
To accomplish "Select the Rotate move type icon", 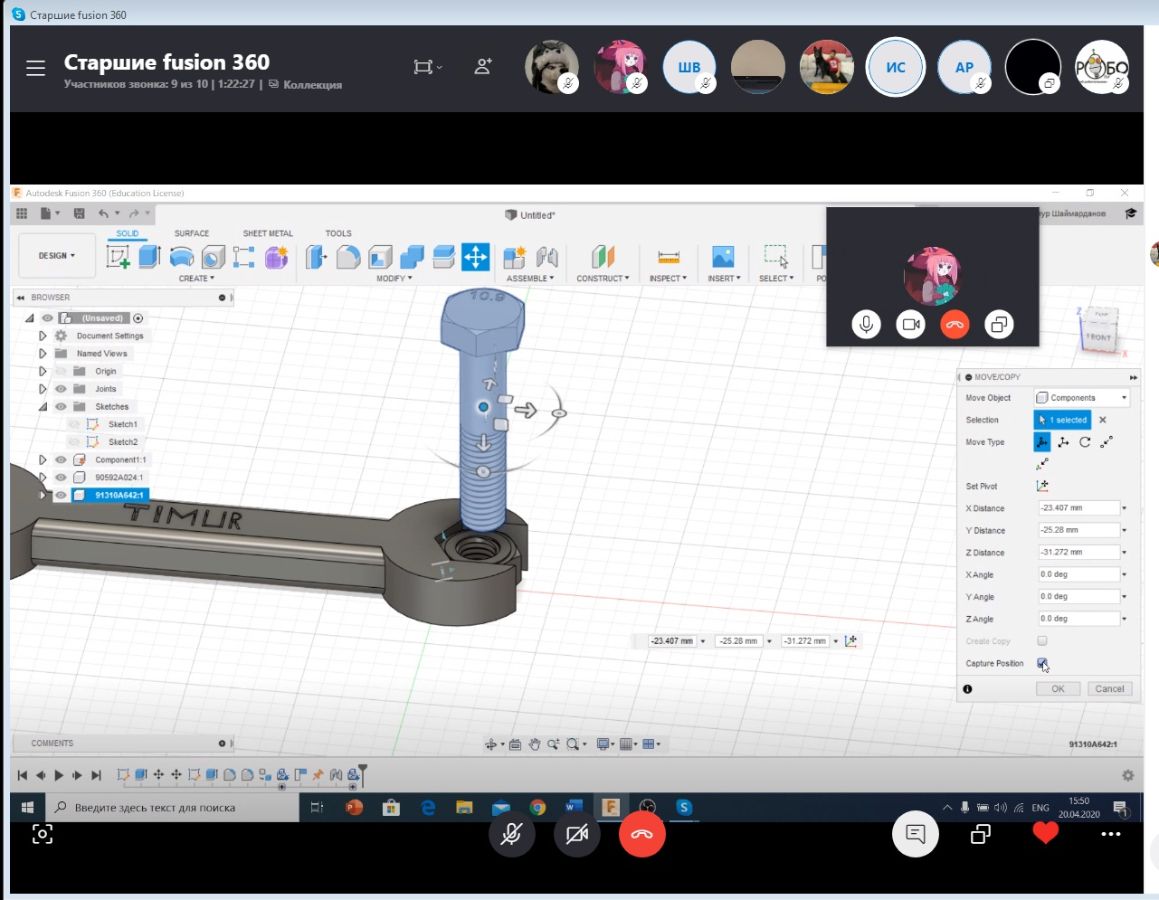I will click(1085, 442).
